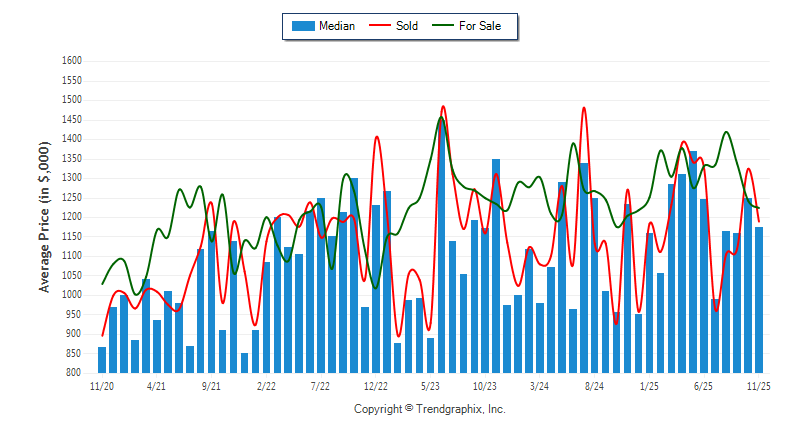The image size is (800, 434).
Task: Click the 2/22 x-axis date label
Action: point(266,385)
